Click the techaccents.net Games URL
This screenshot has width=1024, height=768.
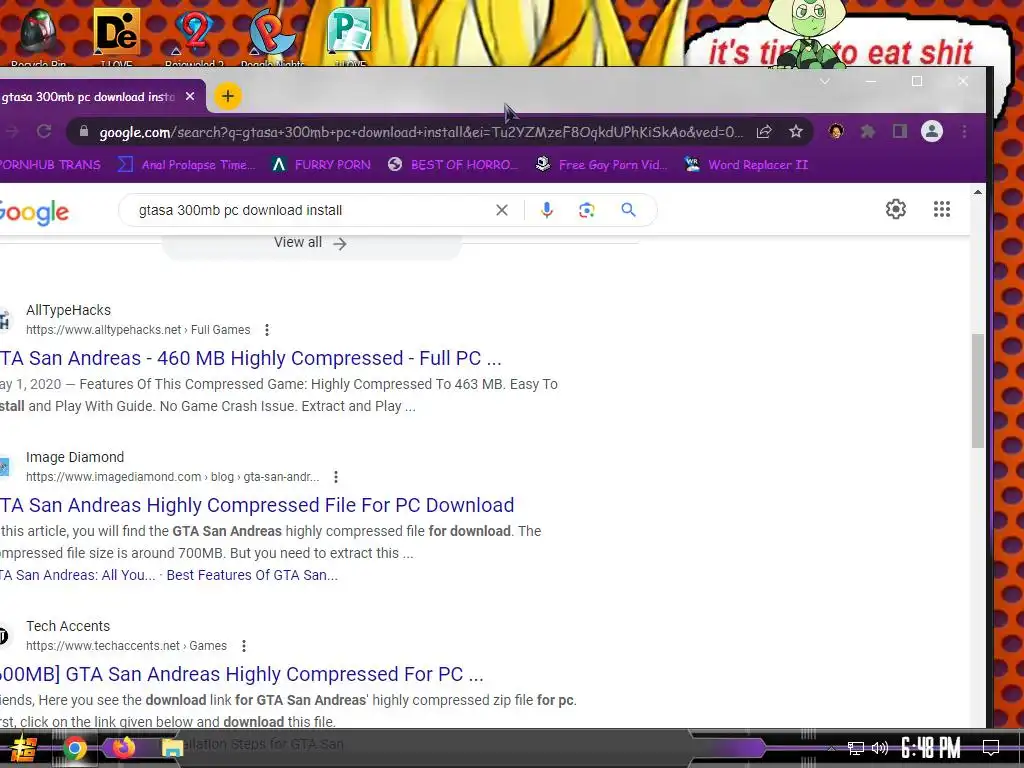pos(127,646)
